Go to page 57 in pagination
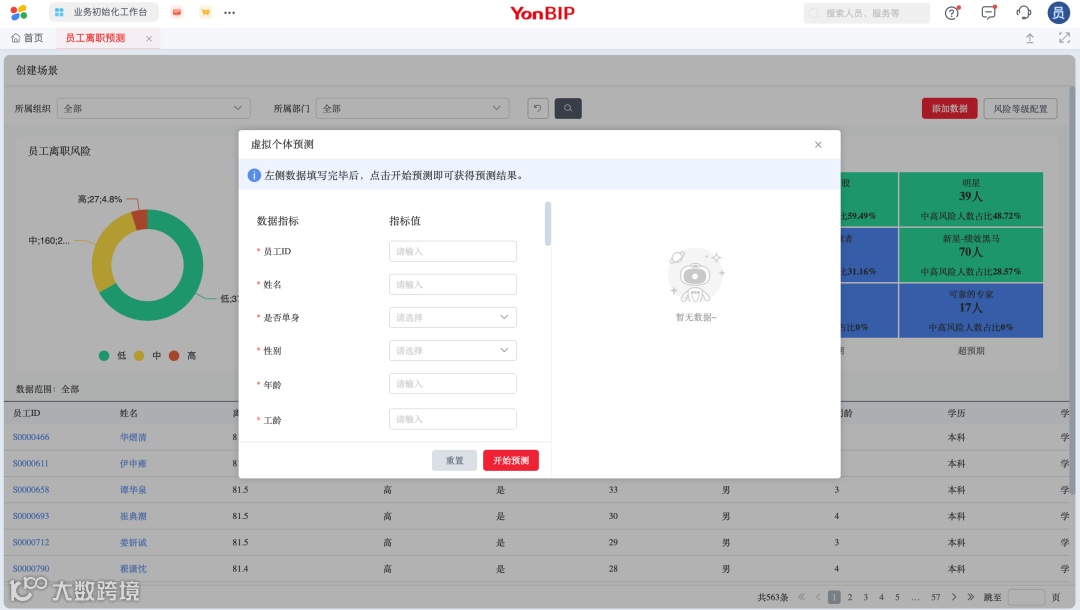Screen dimensions: 1080x610 coord(935,597)
